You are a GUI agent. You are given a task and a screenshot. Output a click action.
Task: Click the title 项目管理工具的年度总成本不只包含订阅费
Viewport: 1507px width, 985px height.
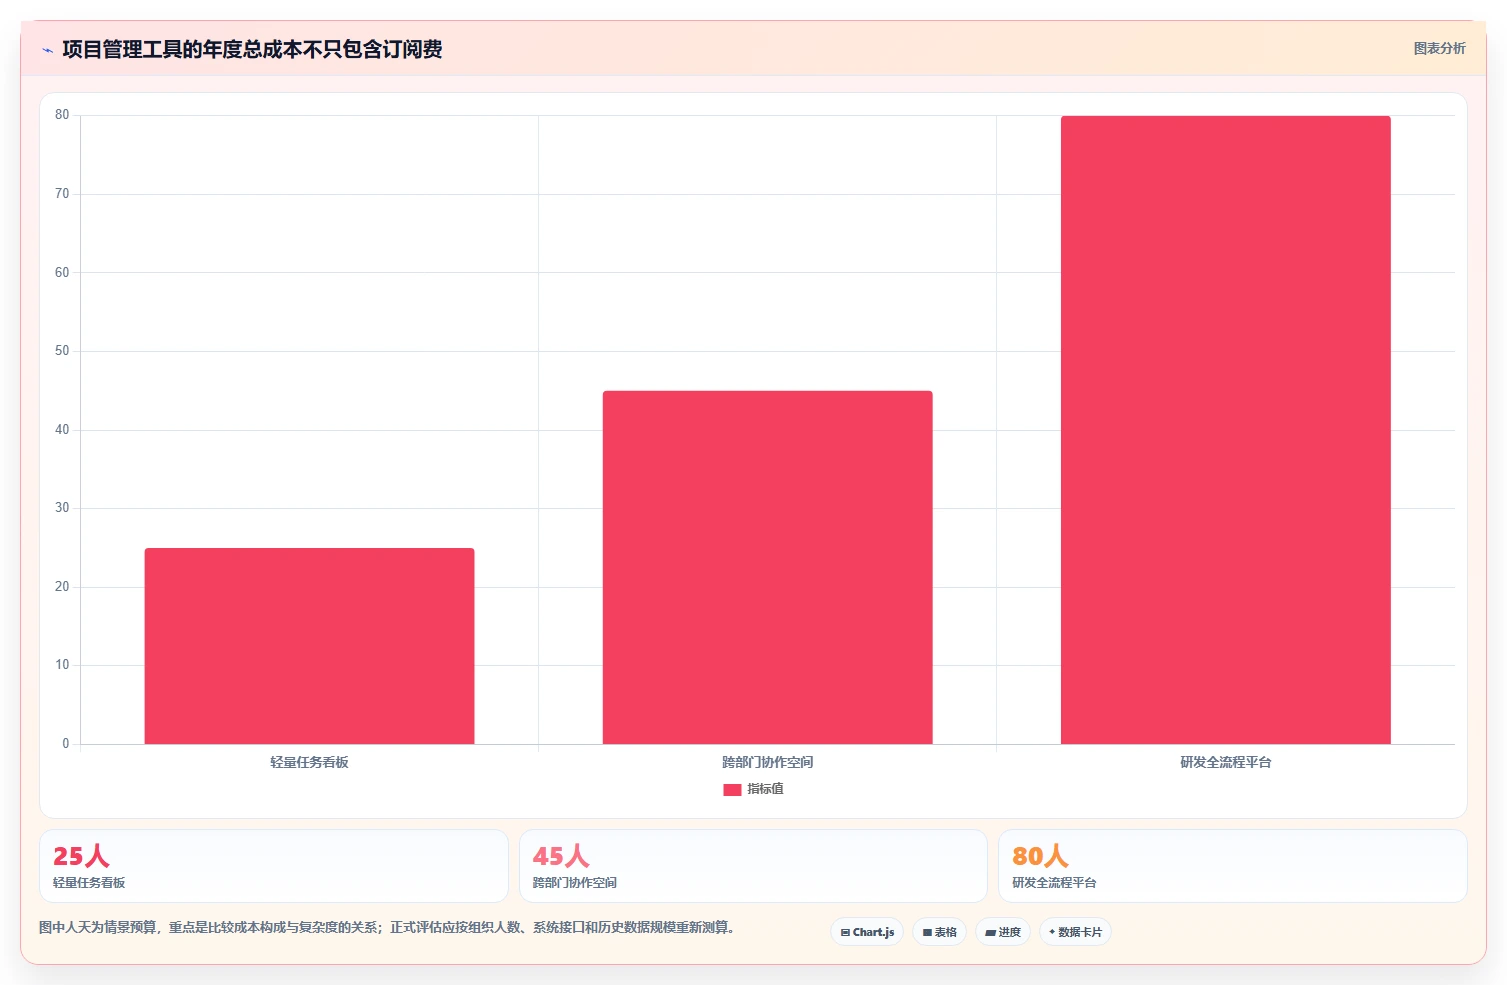[252, 49]
